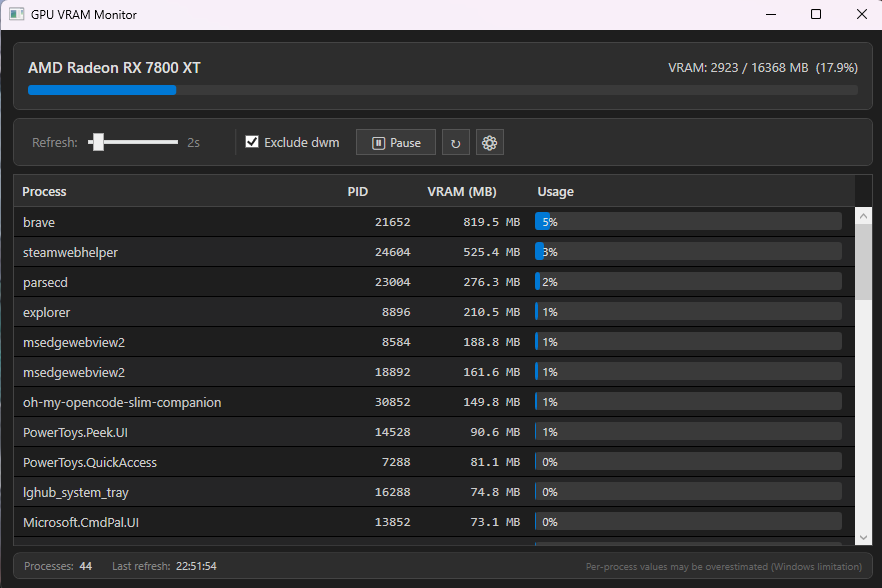Sort by the Usage column header
Image resolution: width=882 pixels, height=588 pixels.
tap(555, 192)
